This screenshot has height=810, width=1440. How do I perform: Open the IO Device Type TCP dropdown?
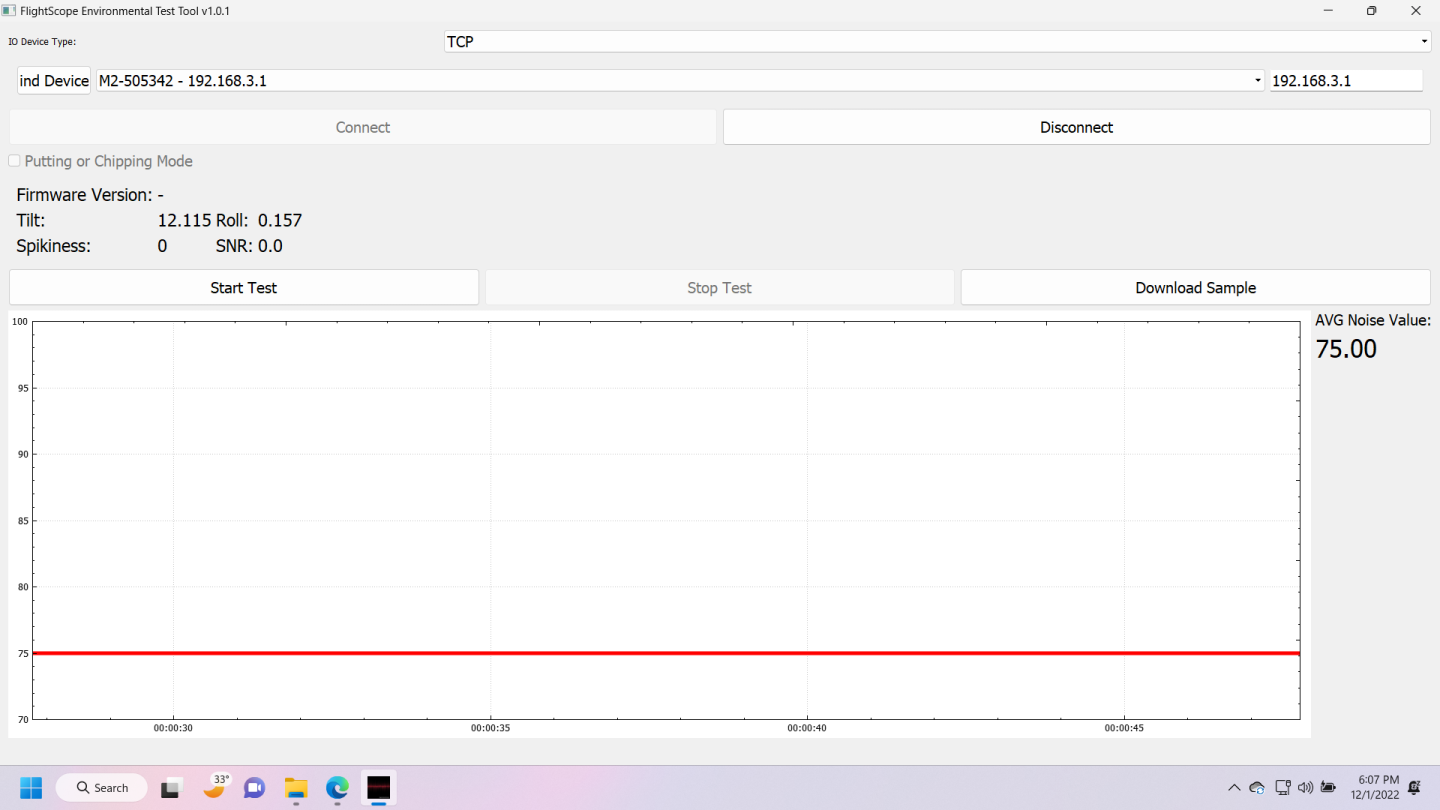click(x=937, y=42)
